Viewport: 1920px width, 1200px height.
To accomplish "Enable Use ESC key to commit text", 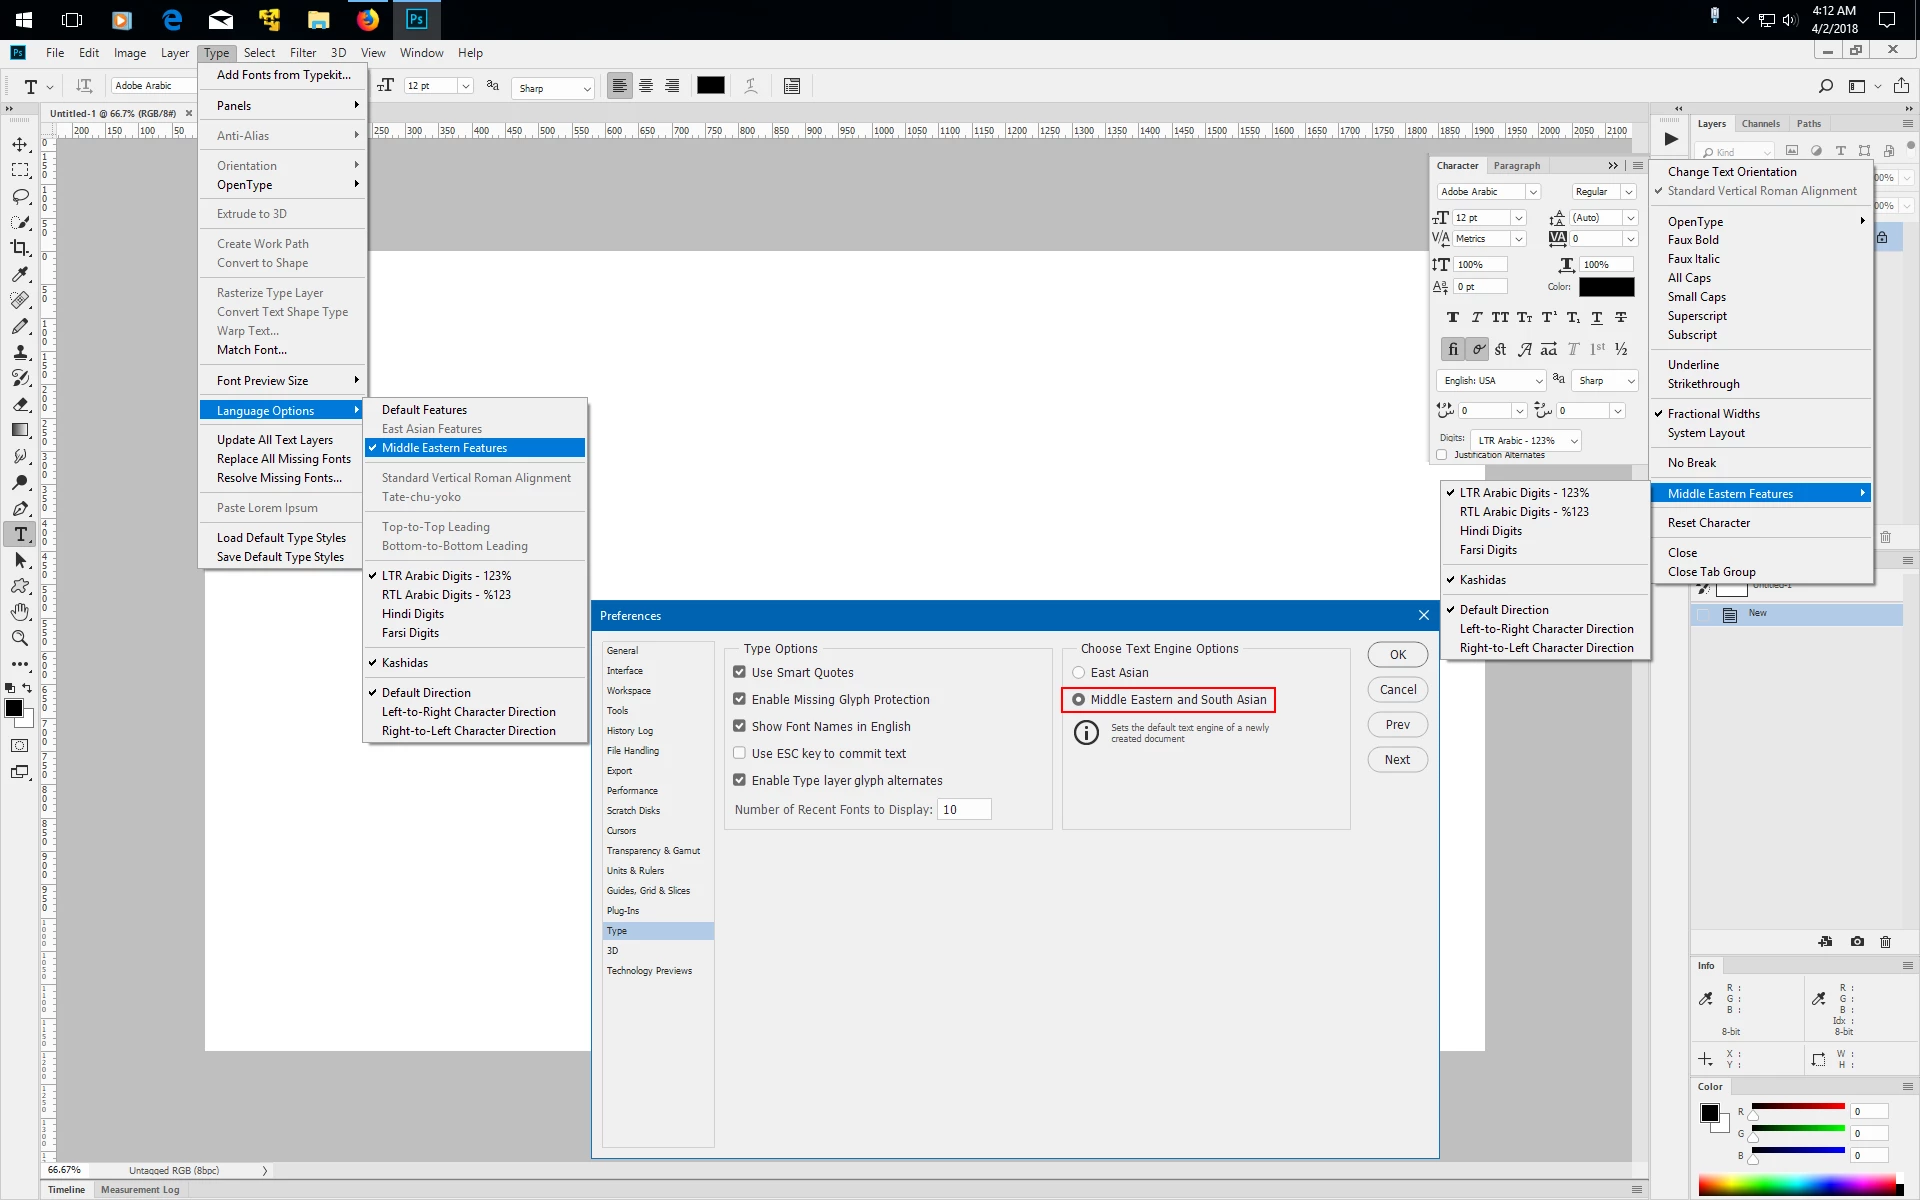I will (x=739, y=753).
